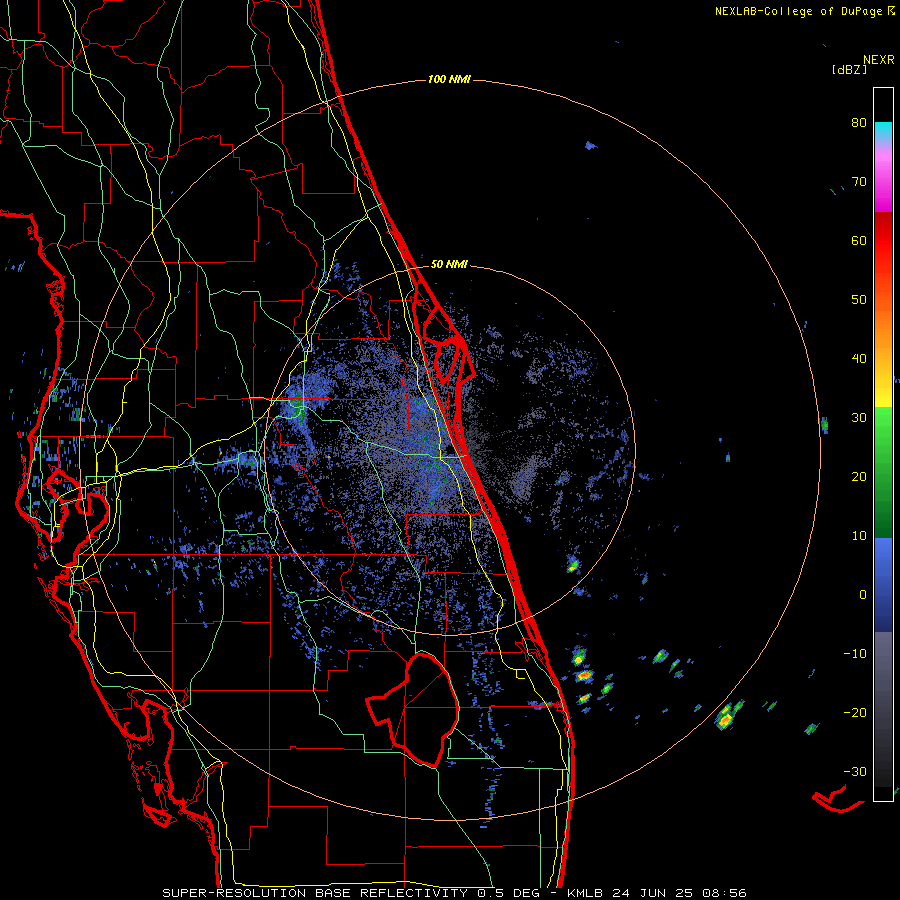Viewport: 900px width, 900px height.
Task: Click the 60 value on the dBZ scale
Action: [859, 241]
